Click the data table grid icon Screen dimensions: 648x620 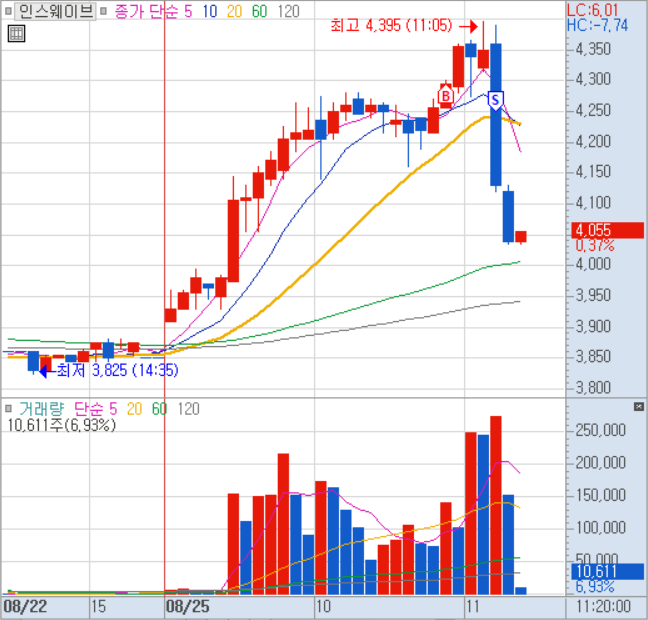click(15, 33)
